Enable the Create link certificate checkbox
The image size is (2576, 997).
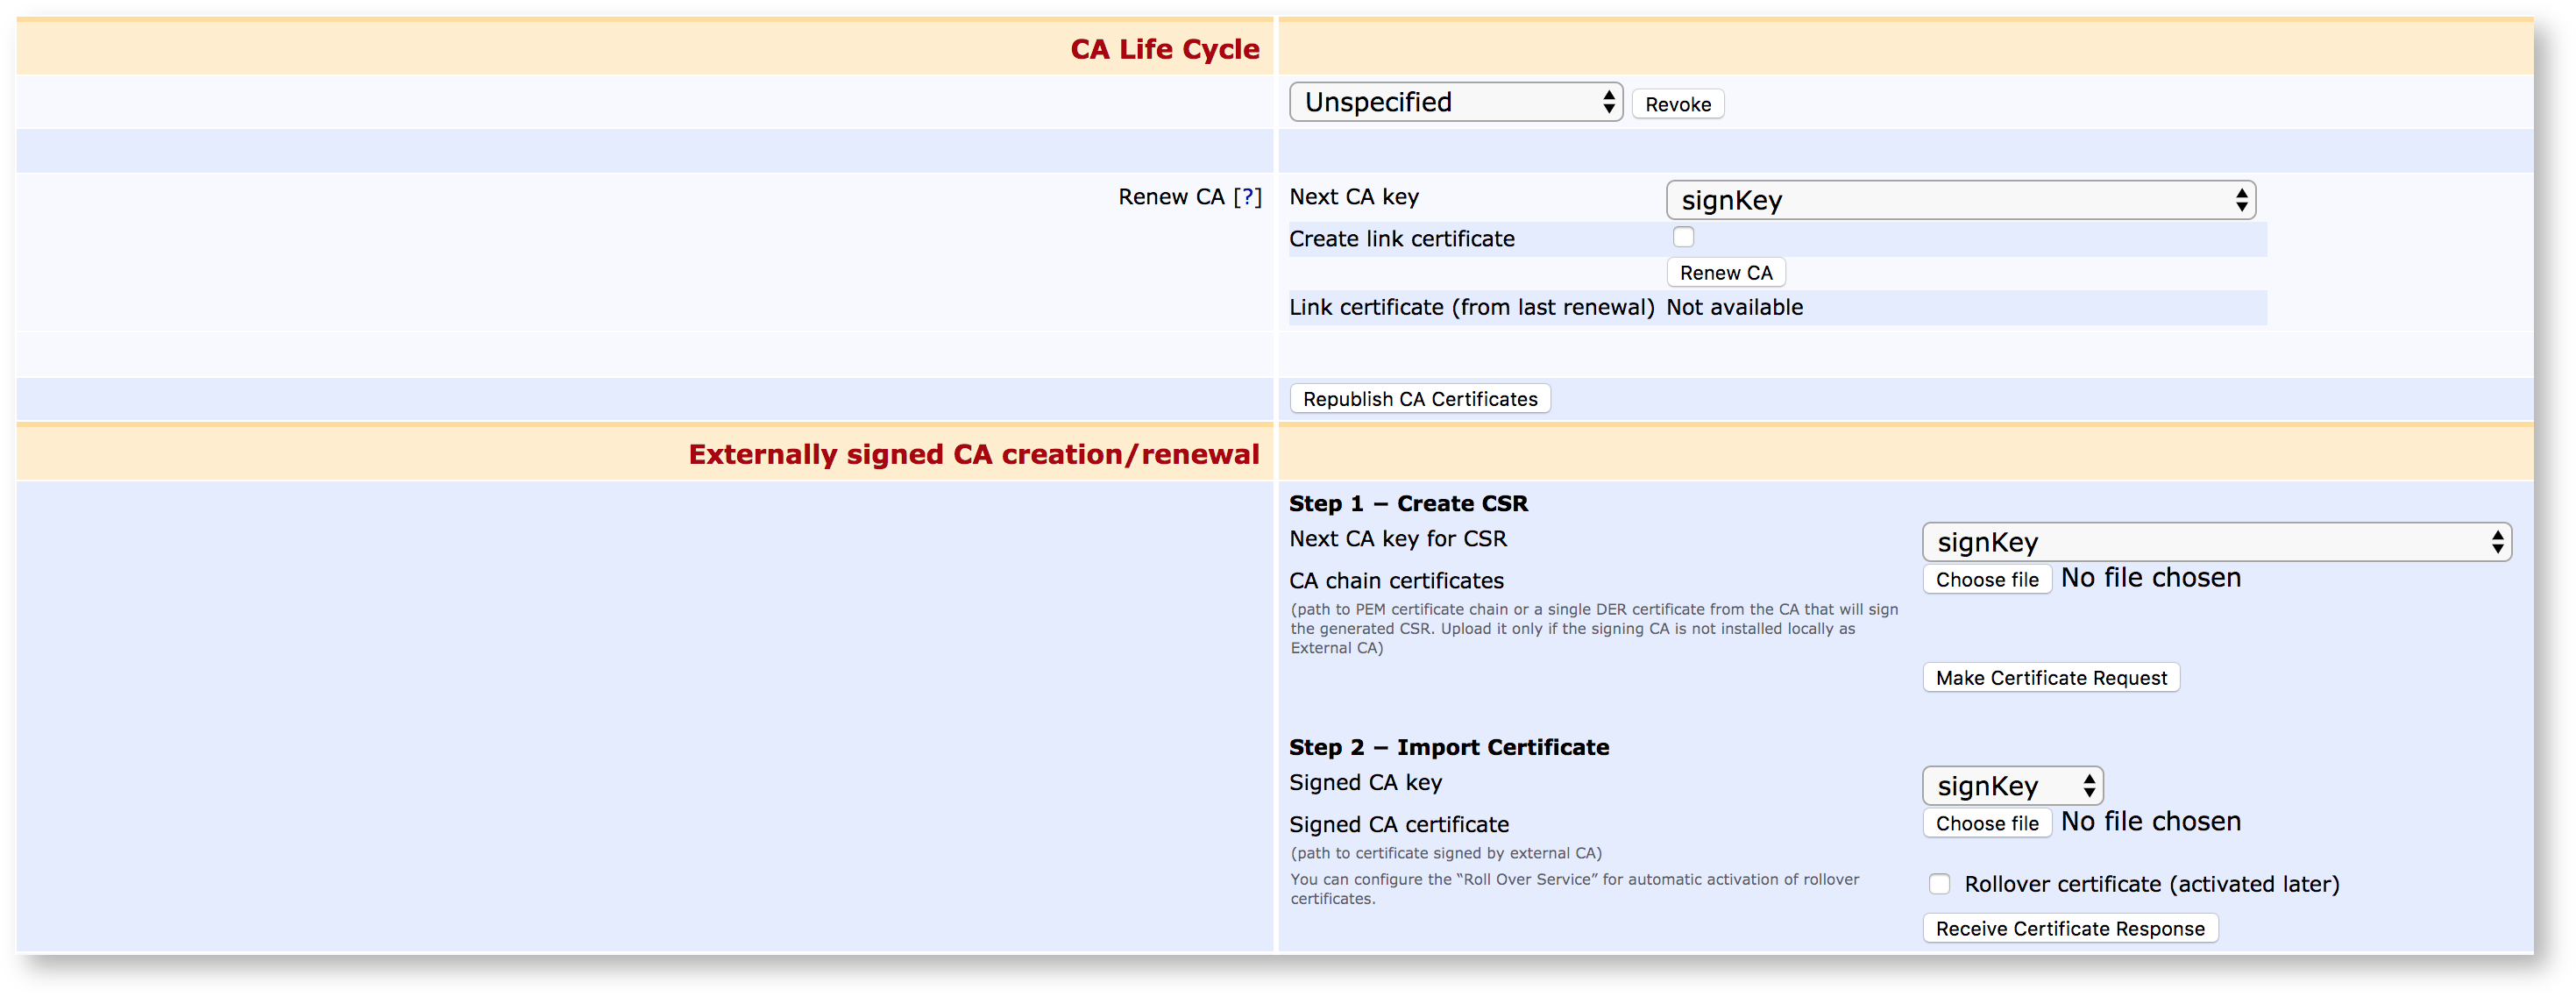[x=1683, y=237]
